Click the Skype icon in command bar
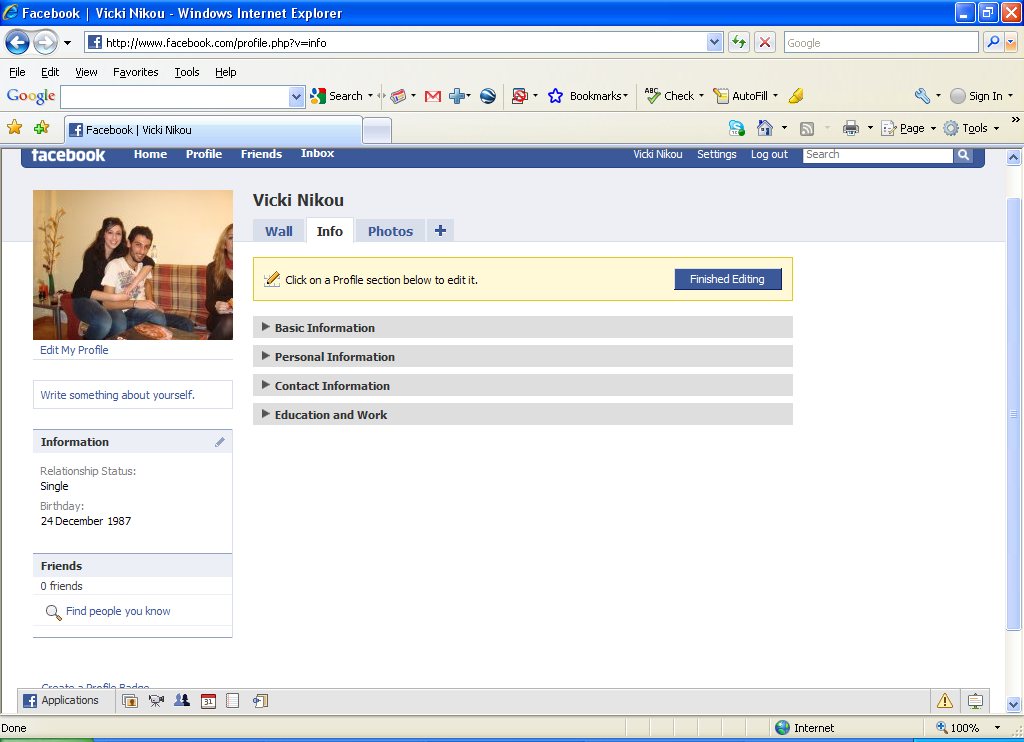The height and width of the screenshot is (742, 1024). point(737,128)
